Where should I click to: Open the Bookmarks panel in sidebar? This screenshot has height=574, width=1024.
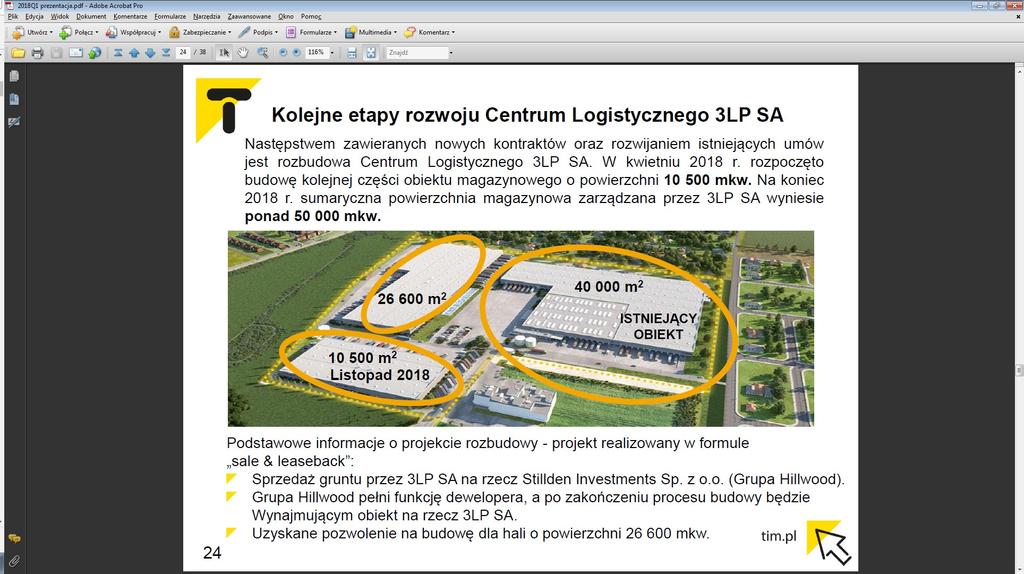(14, 99)
